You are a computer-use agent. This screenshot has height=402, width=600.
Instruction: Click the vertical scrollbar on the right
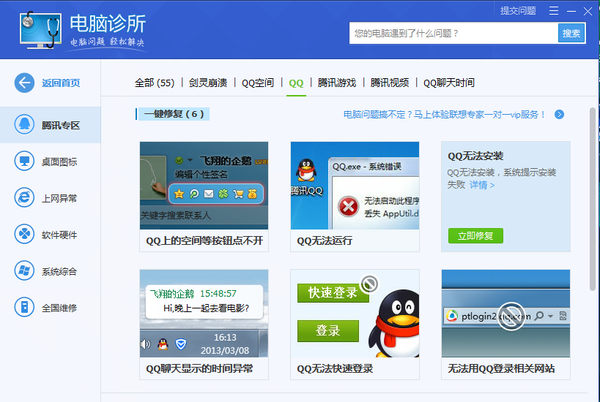pos(592,199)
